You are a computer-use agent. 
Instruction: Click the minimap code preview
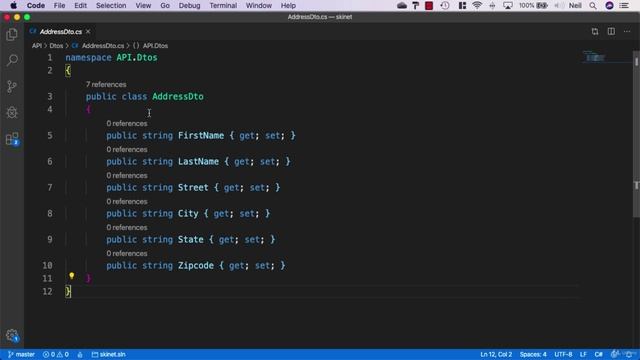click(595, 57)
